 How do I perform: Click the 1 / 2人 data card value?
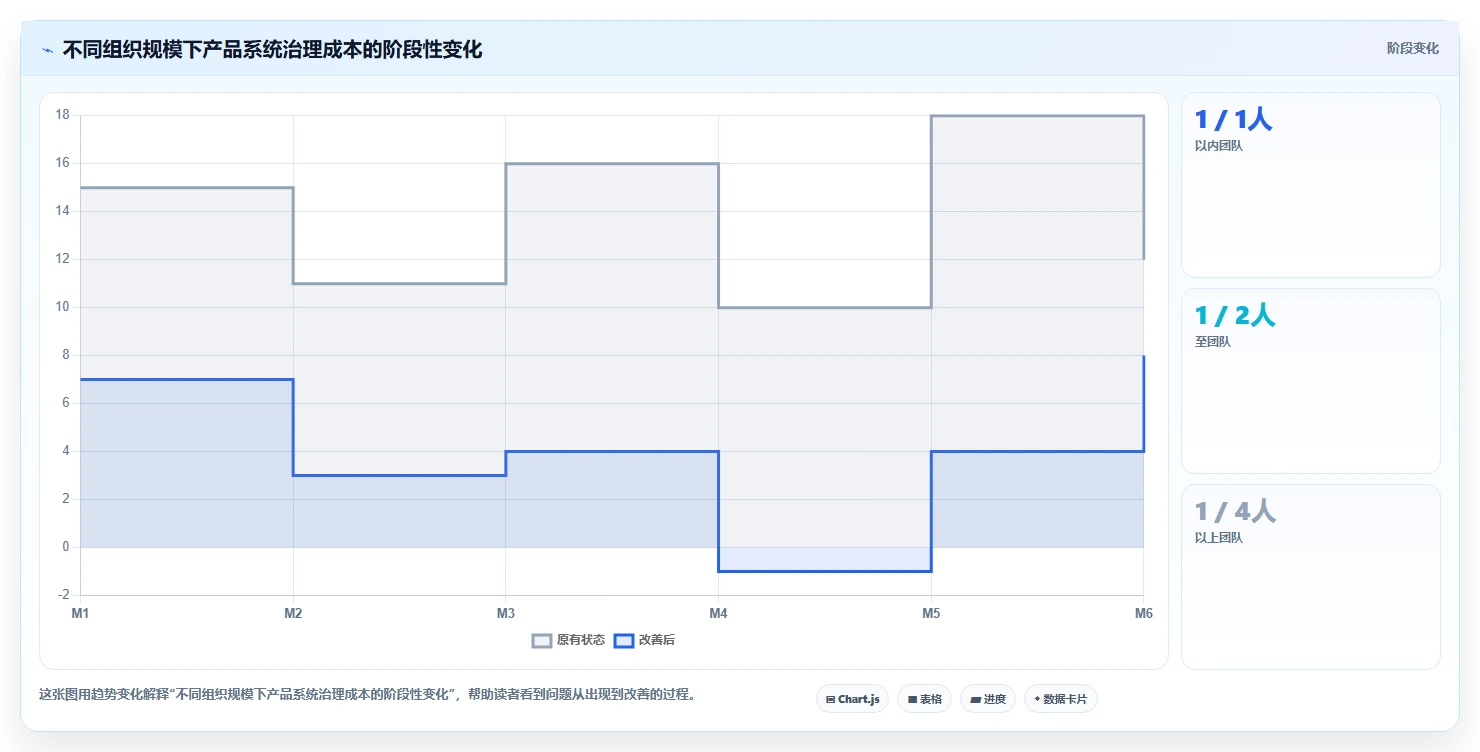(x=1235, y=316)
